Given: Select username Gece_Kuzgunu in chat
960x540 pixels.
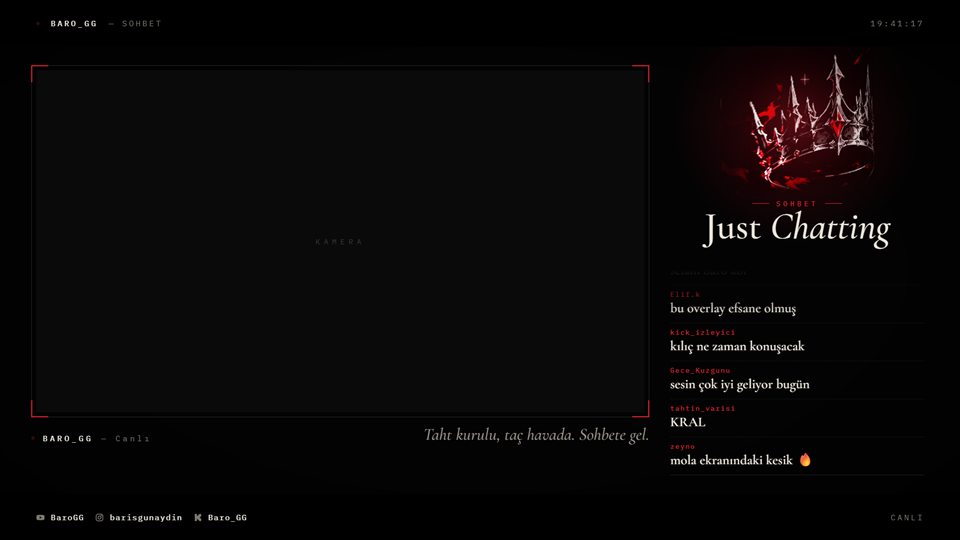Looking at the screenshot, I should pyautogui.click(x=700, y=370).
